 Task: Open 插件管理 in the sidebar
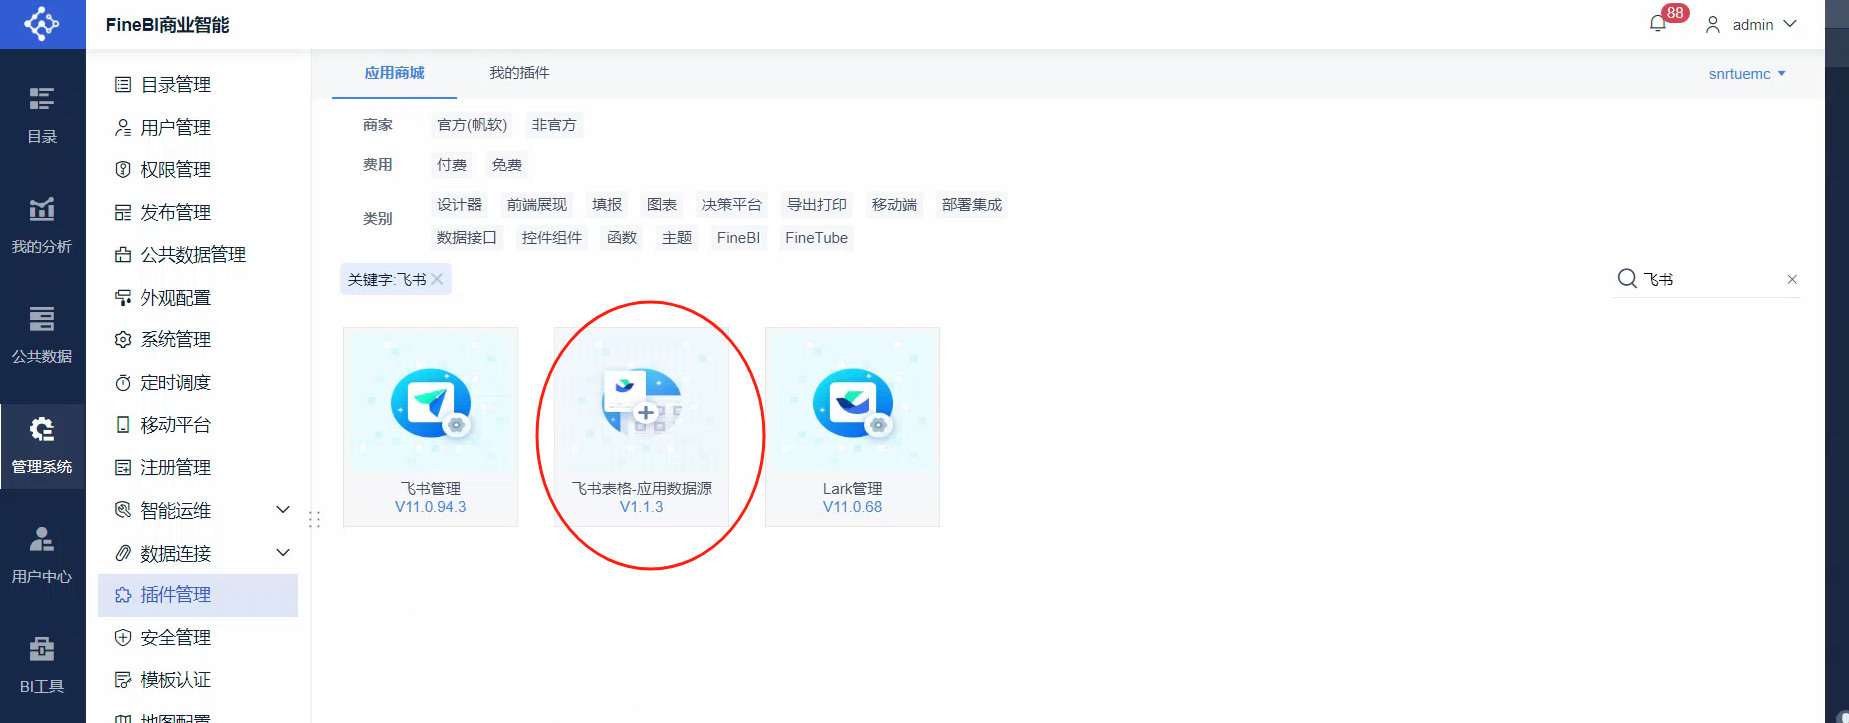pyautogui.click(x=198, y=595)
